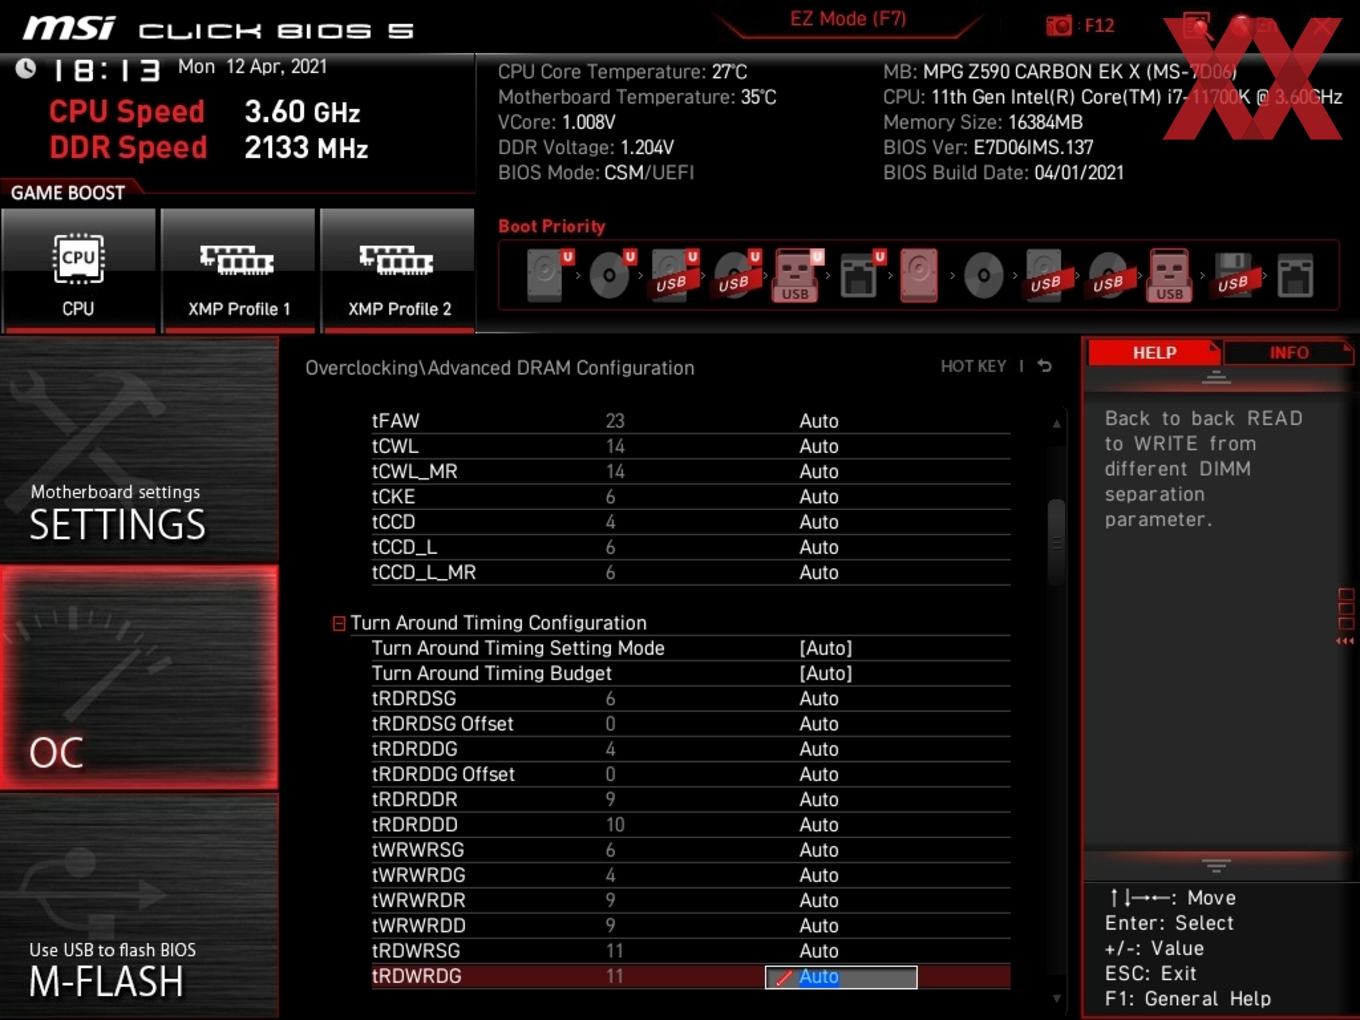Select the UEFI USB CD/DVD boot icon
1360x1020 pixels.
pyautogui.click(x=736, y=275)
